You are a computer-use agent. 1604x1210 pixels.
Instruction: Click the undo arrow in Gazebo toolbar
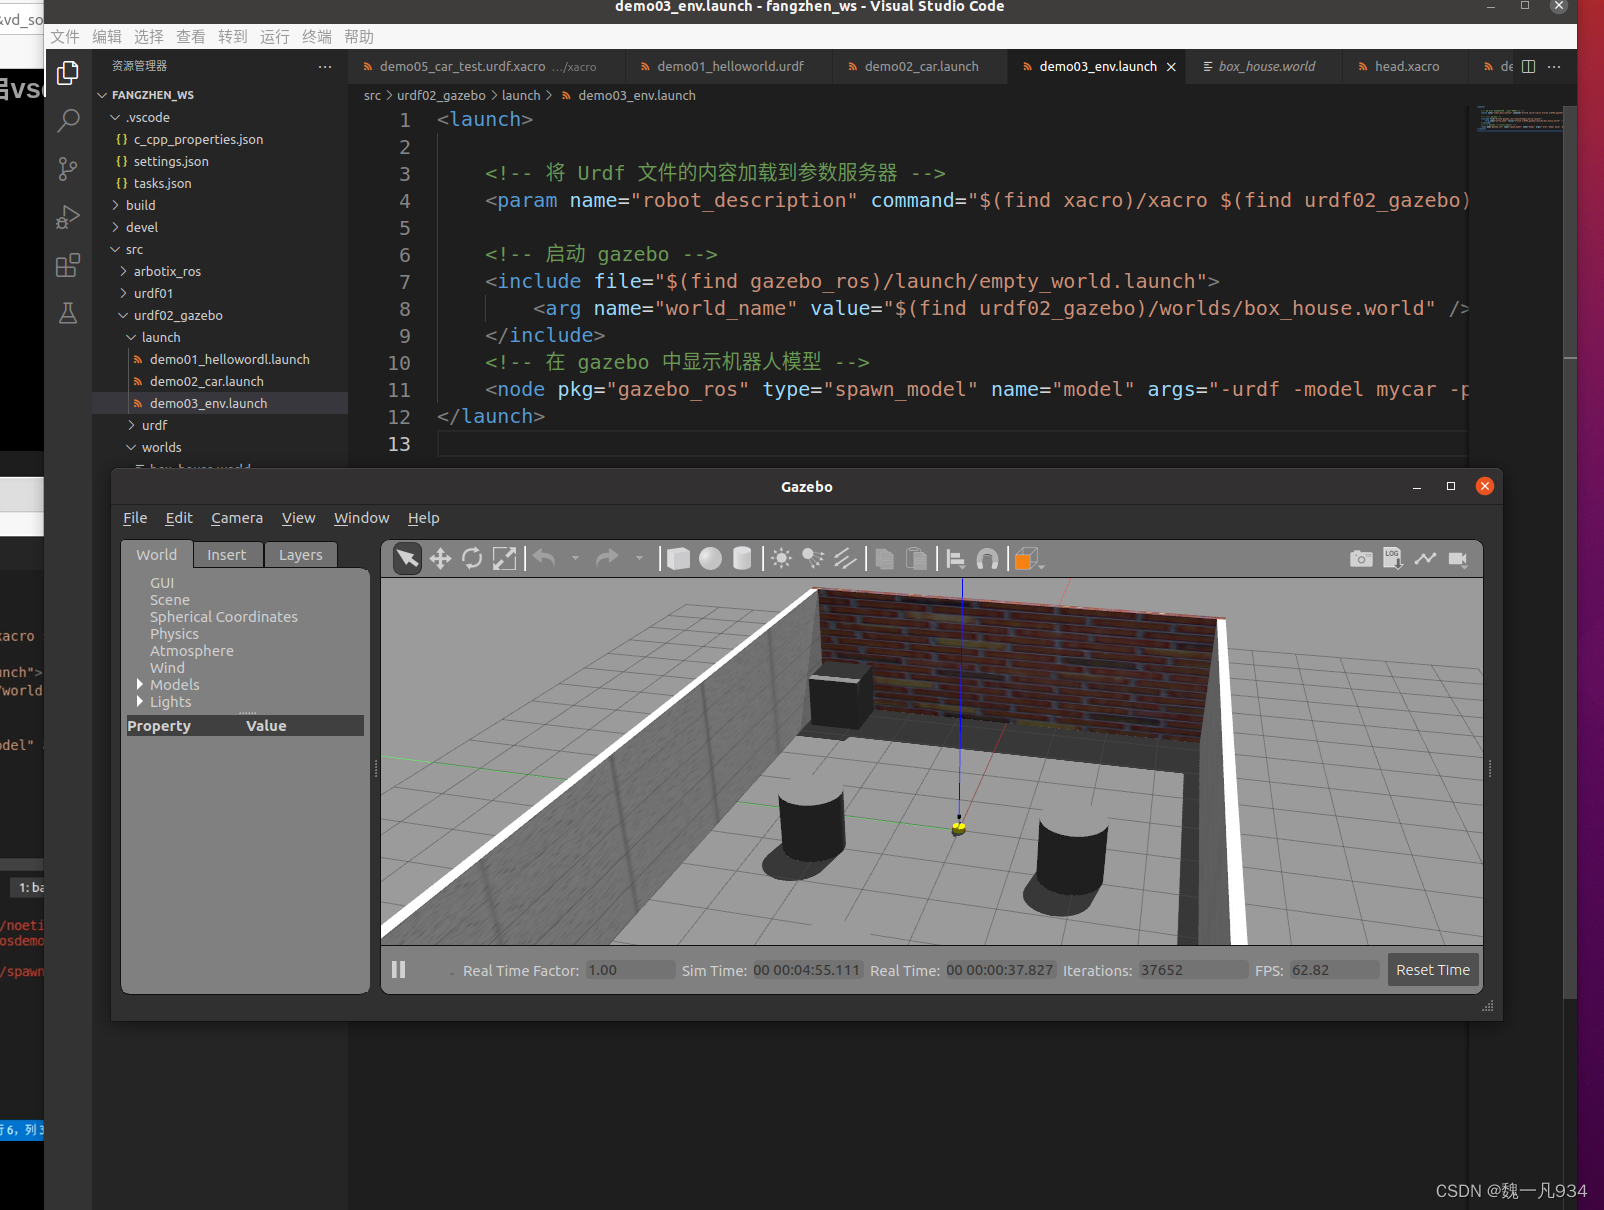click(x=544, y=558)
